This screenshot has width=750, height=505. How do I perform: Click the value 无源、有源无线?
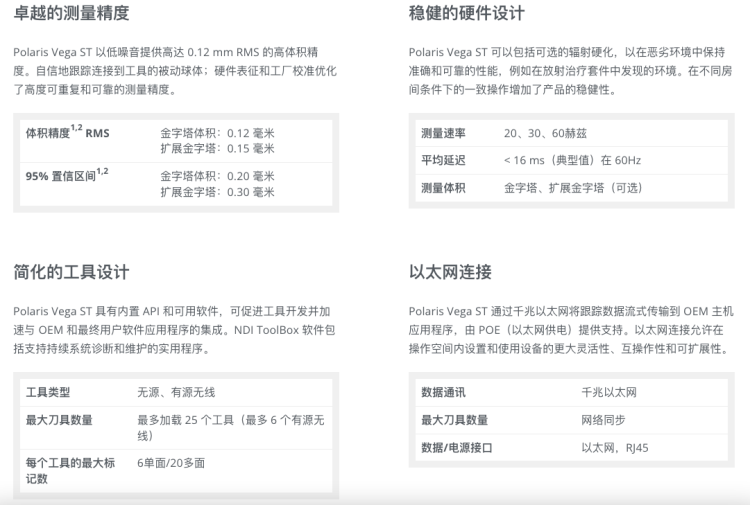(x=176, y=393)
